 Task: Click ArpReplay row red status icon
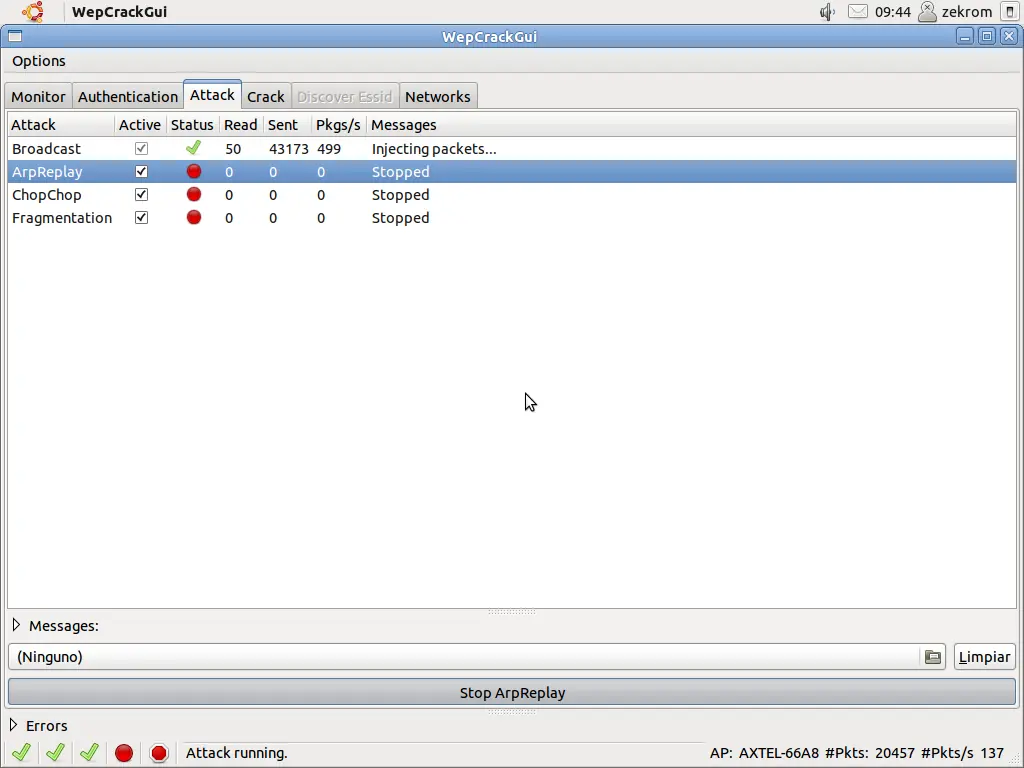pos(193,171)
